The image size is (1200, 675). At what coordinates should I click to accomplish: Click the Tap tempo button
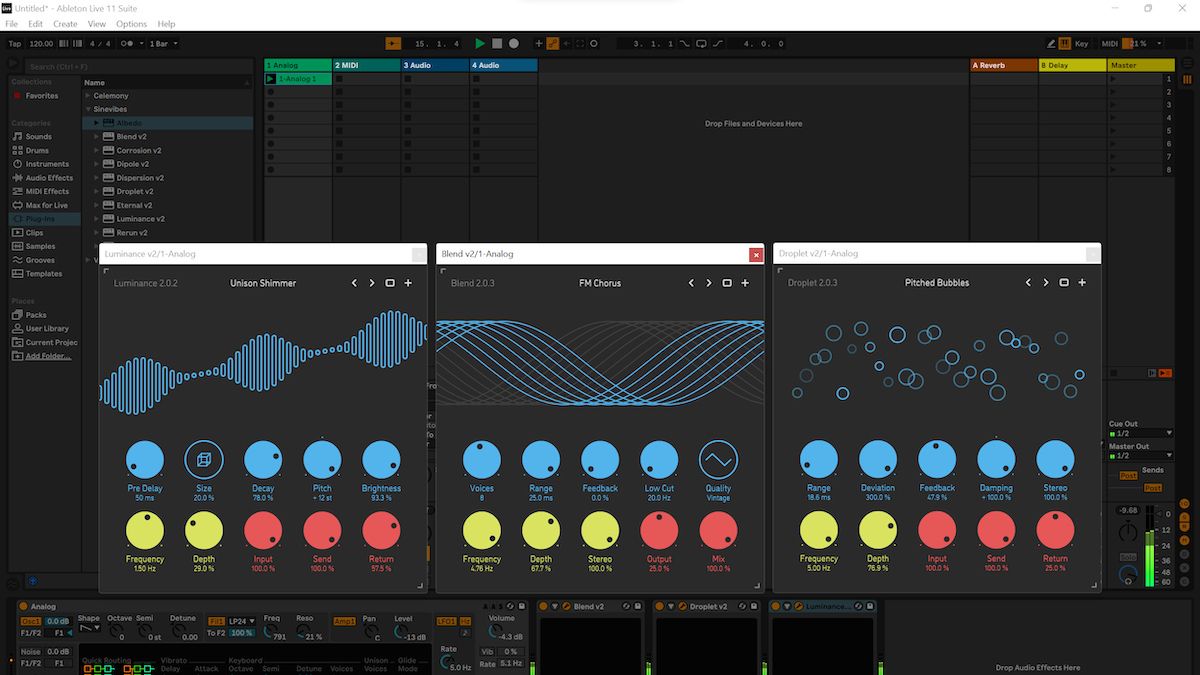[15, 44]
